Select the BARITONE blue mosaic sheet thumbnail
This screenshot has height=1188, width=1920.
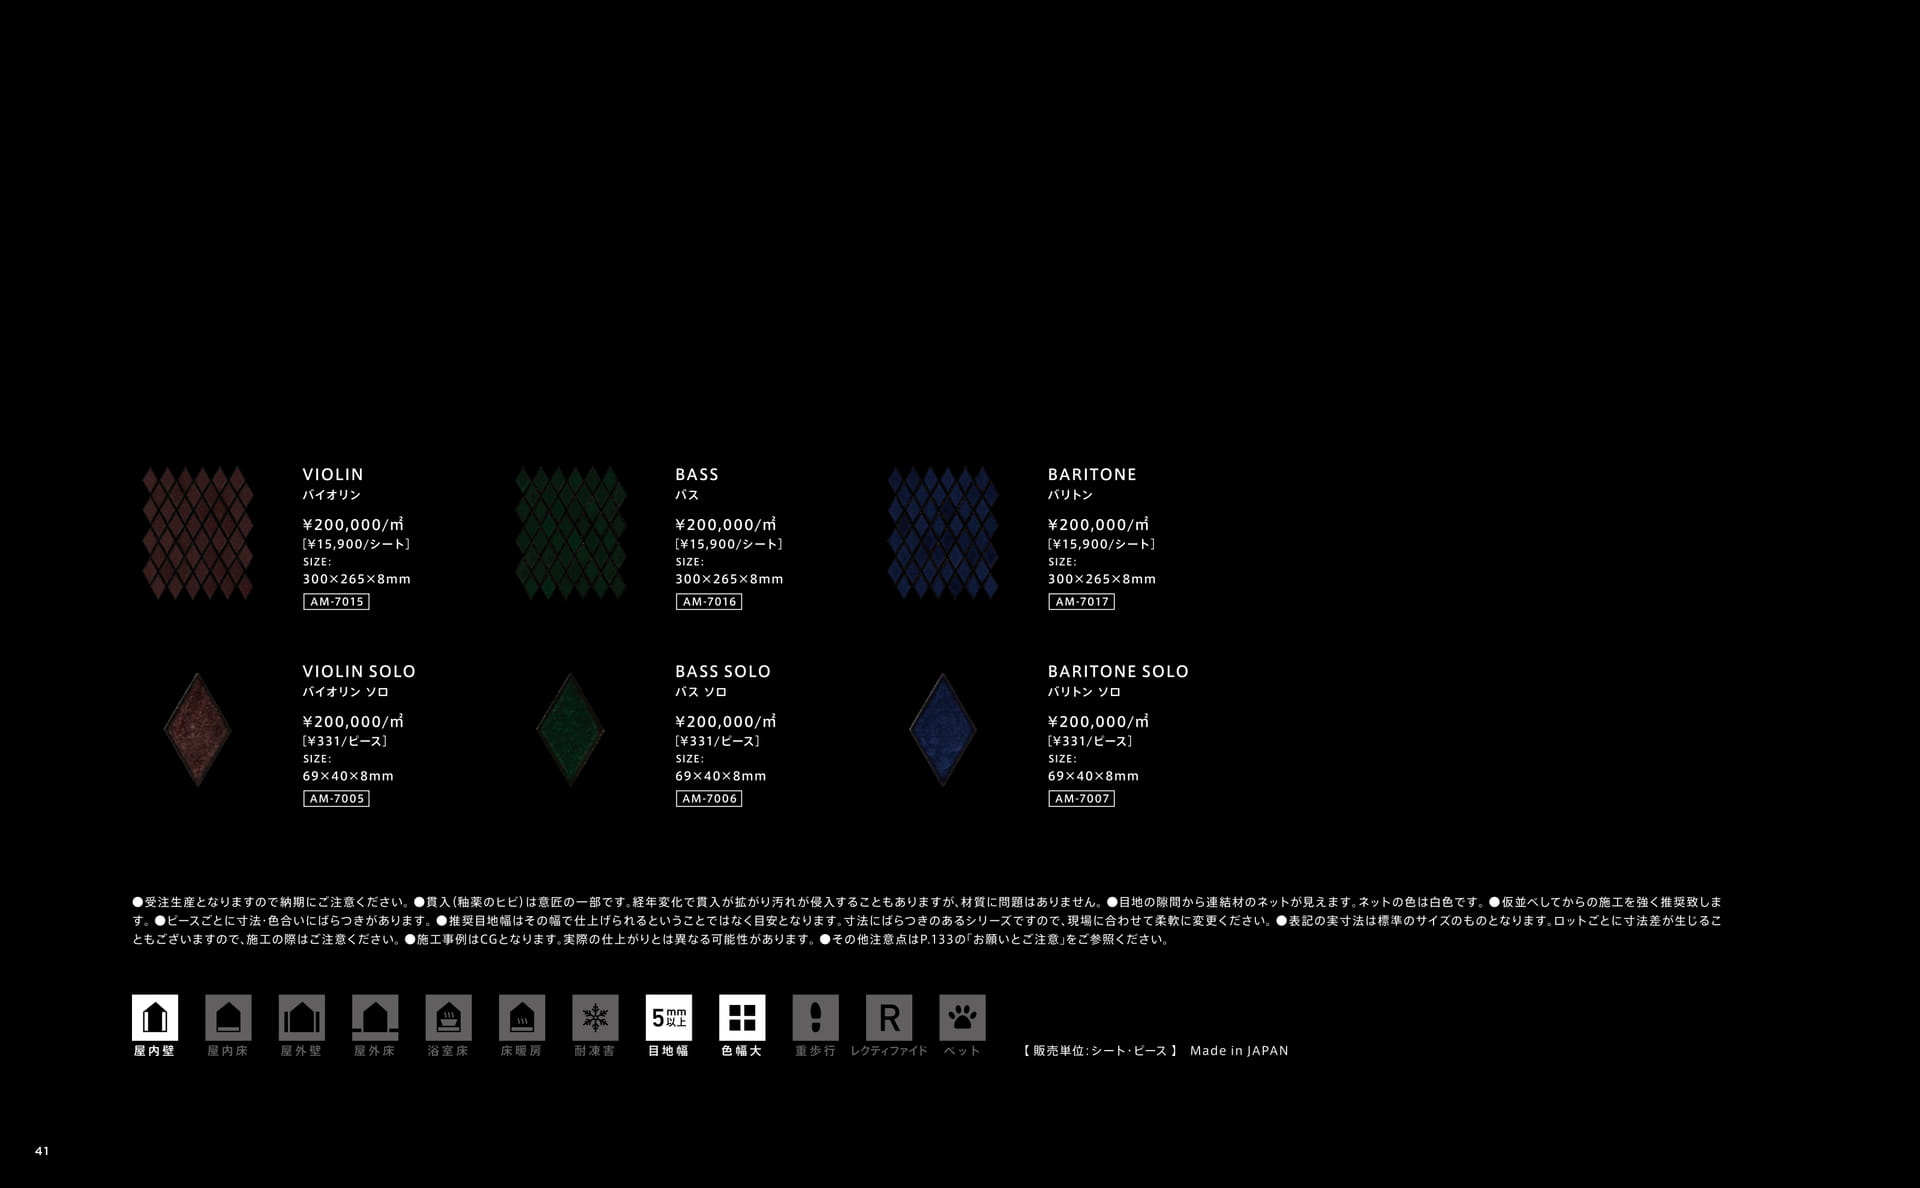pos(943,533)
